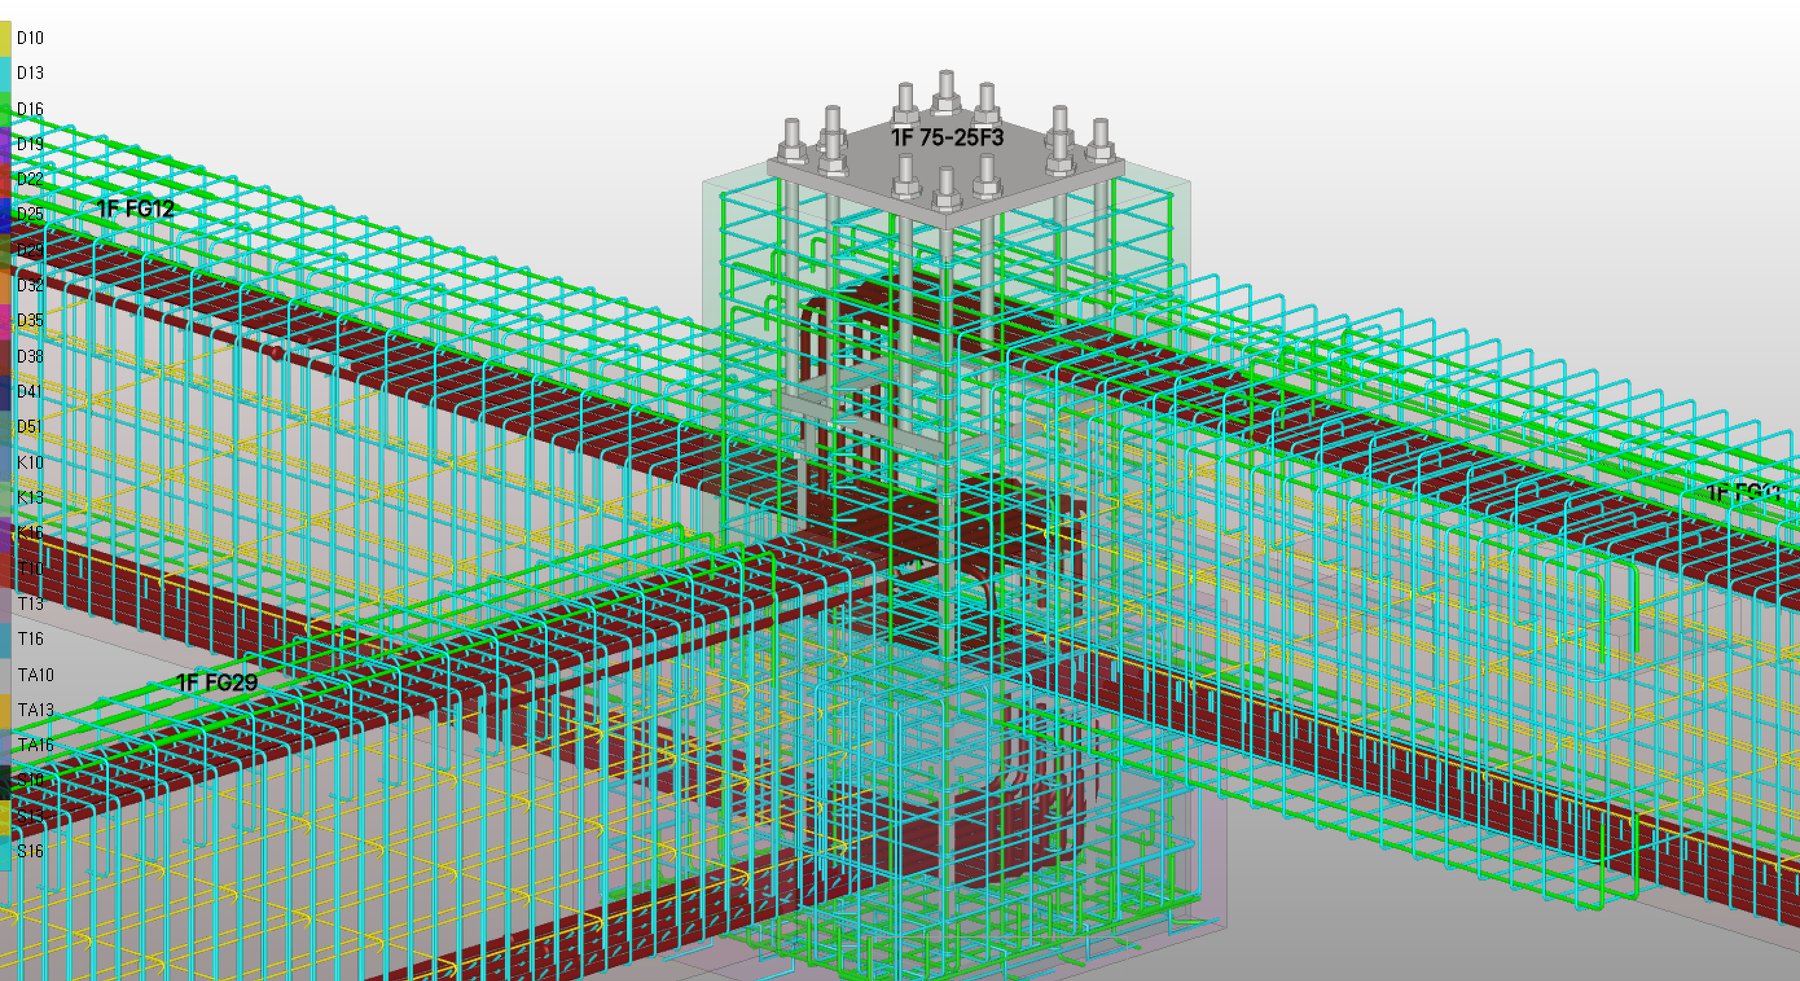This screenshot has height=981, width=1800.
Task: Click the D35 legend label
Action: click(30, 320)
